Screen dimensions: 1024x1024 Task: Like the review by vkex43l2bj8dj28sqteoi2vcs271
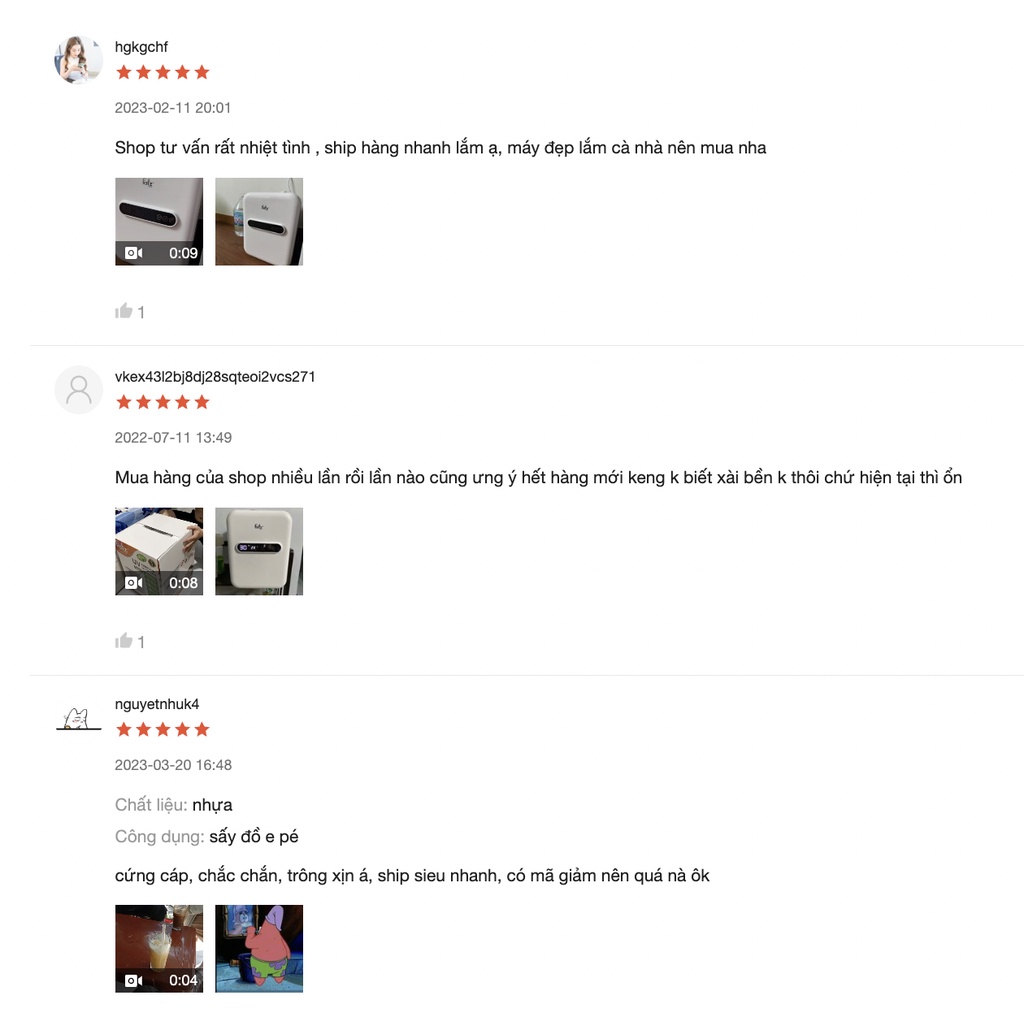(x=124, y=640)
